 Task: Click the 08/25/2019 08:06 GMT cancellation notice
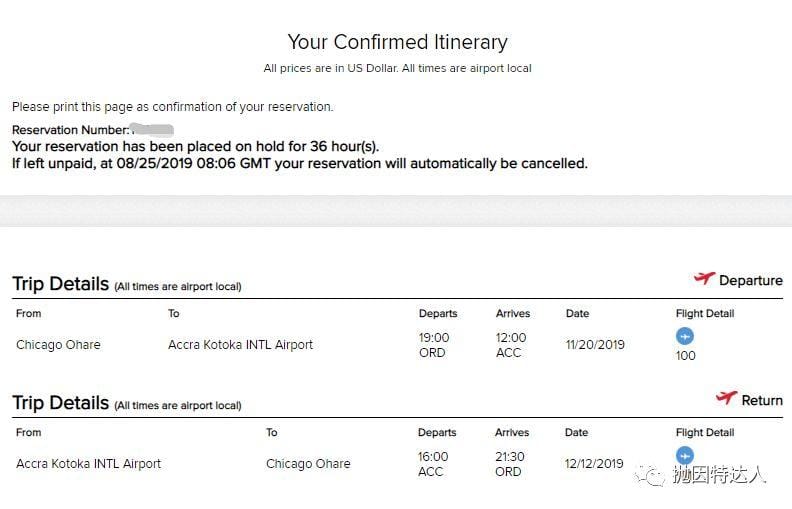(x=300, y=162)
